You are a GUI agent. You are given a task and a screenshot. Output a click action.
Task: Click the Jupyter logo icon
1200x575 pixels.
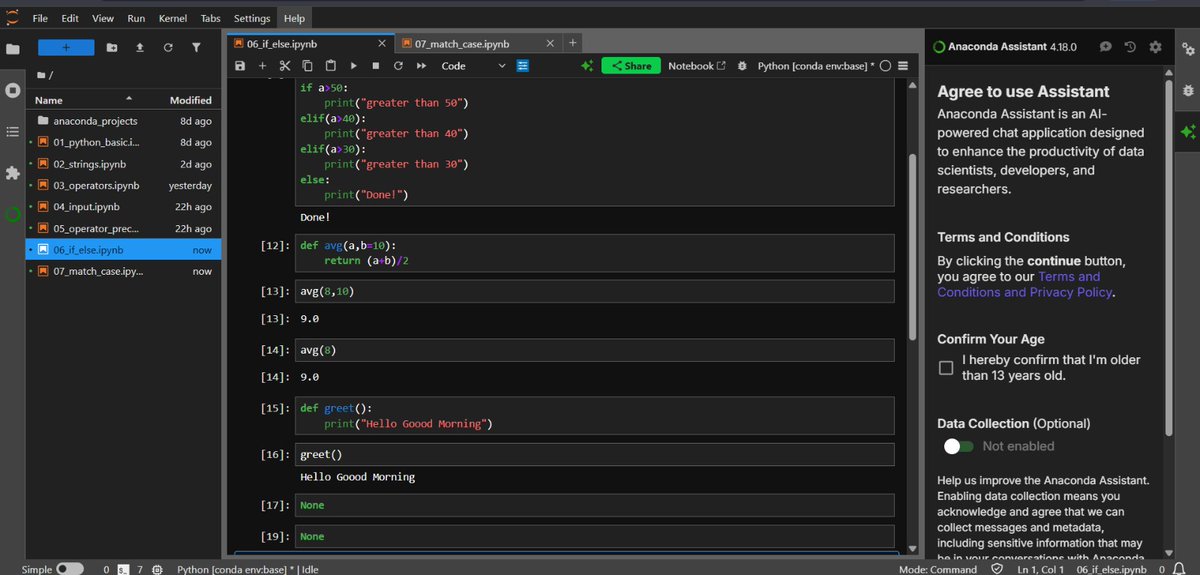(x=13, y=17)
